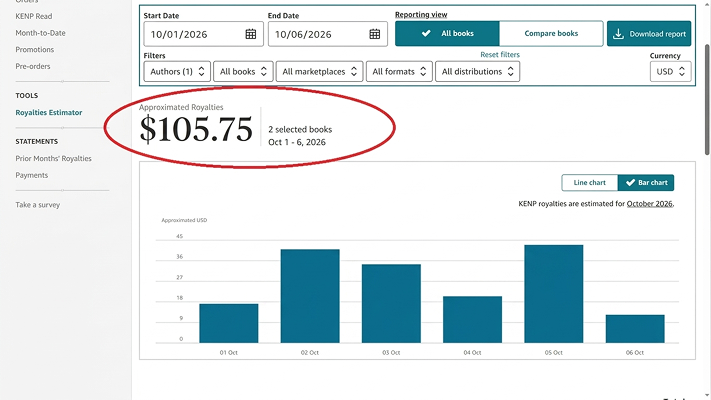
Task: Open KENP Read in the sidebar
Action: 34,16
